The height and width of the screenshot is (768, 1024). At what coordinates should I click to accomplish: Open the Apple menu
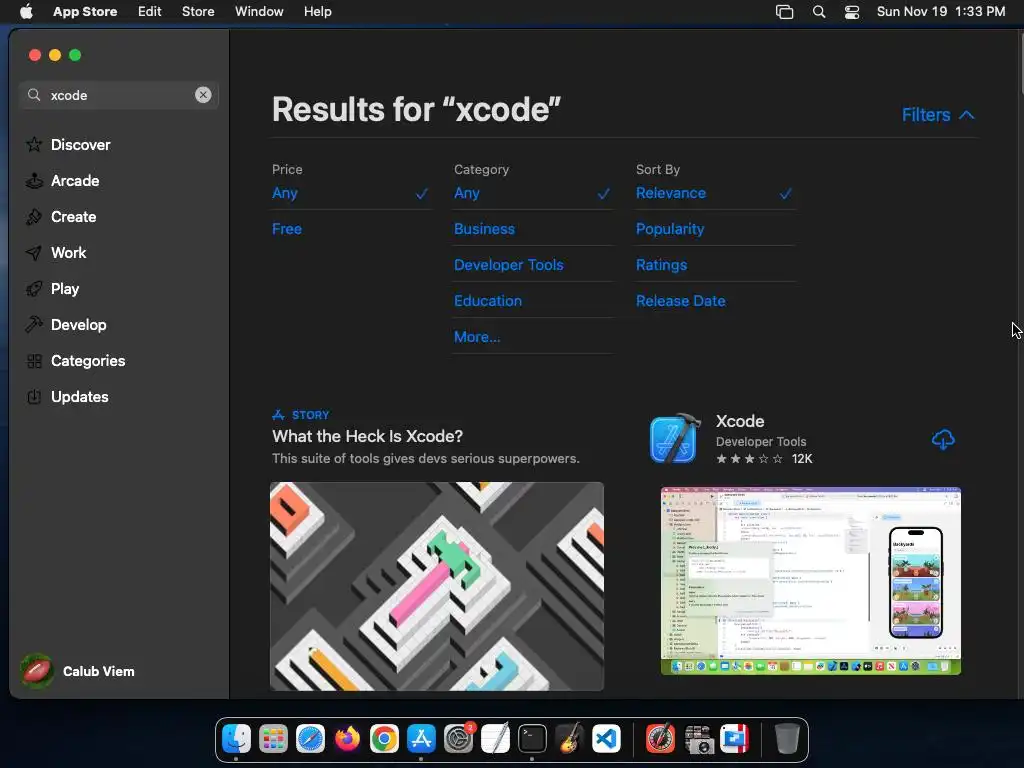click(26, 12)
